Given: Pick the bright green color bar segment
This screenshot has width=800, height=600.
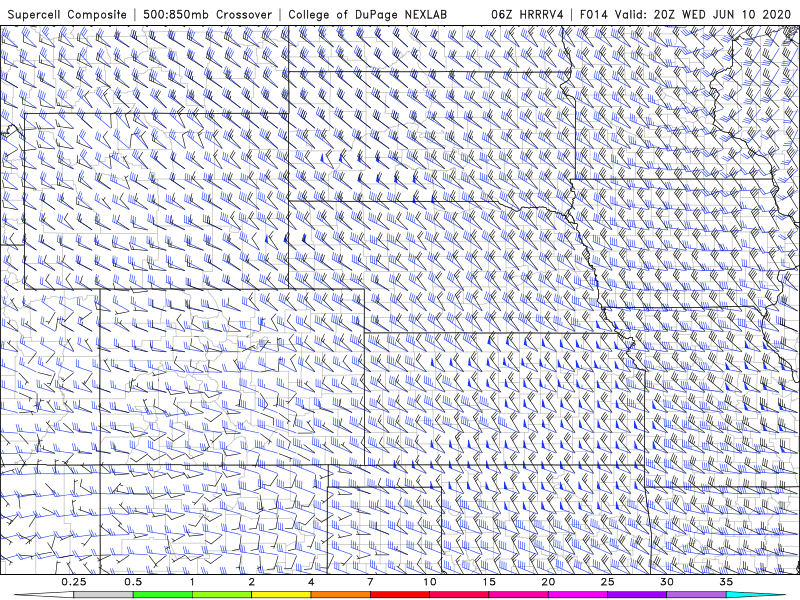Looking at the screenshot, I should [163, 595].
